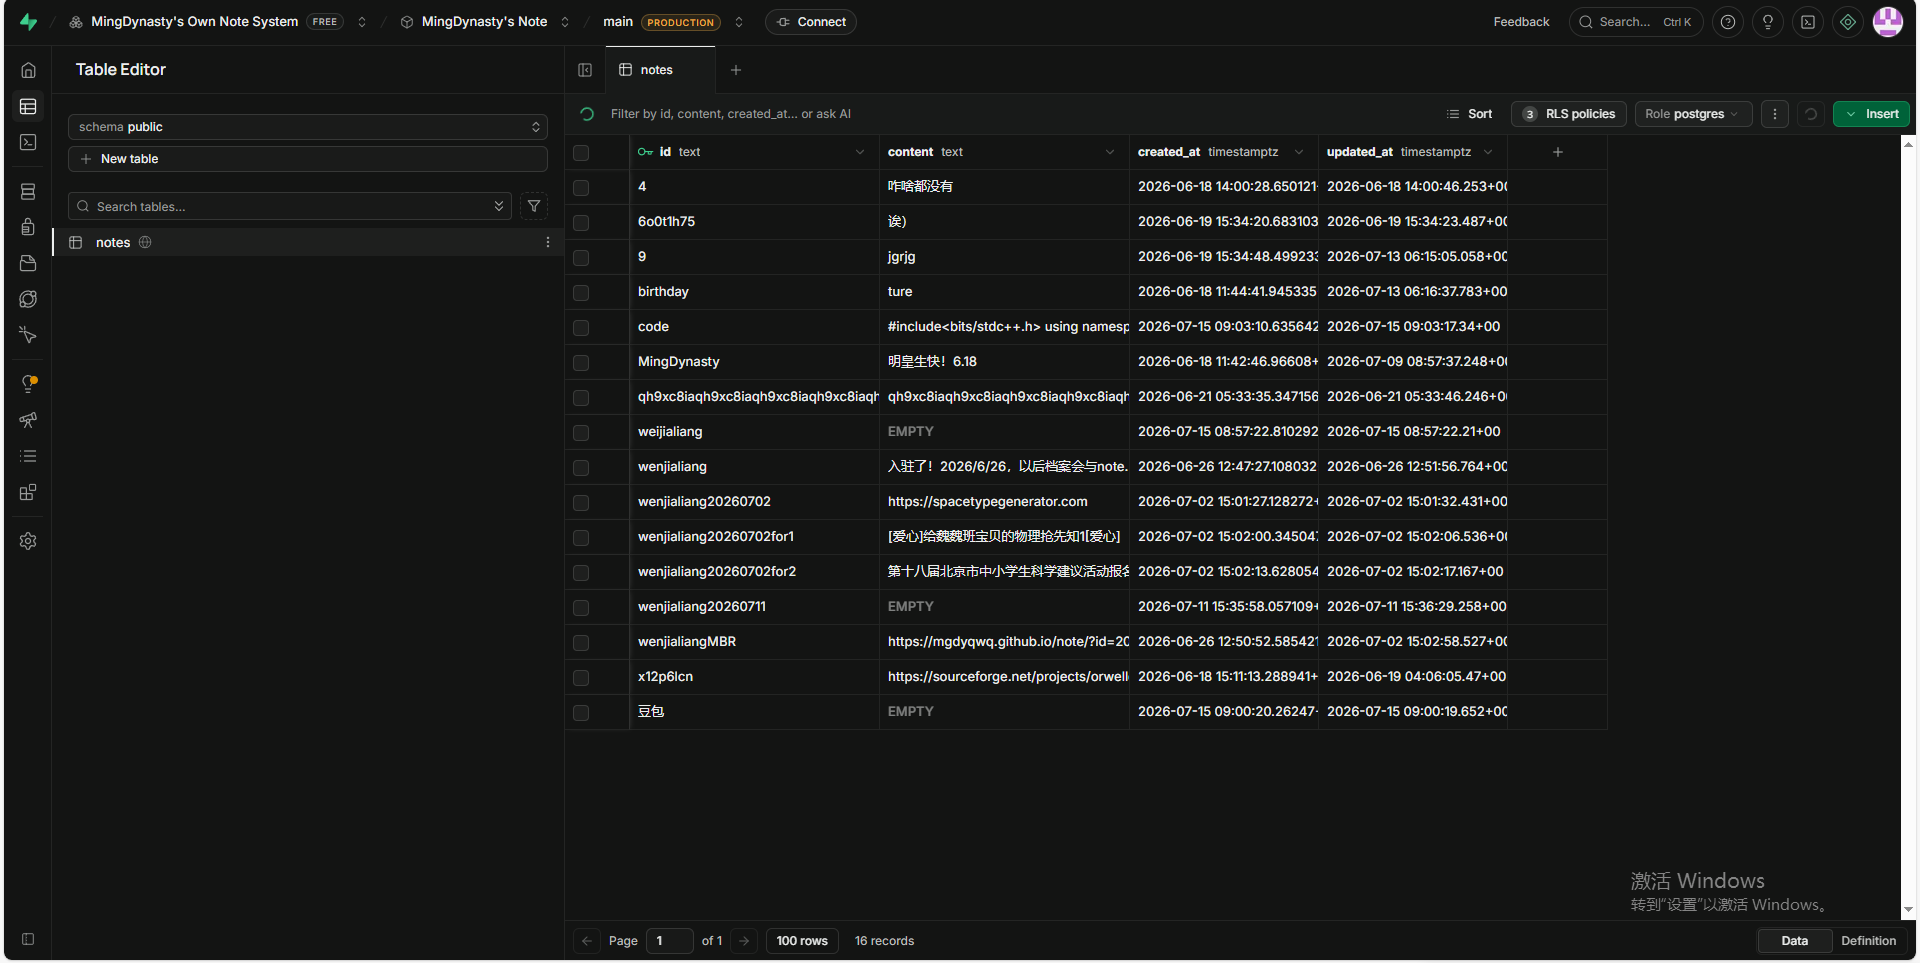This screenshot has height=963, width=1920.
Task: Open the Database icon in sidebar
Action: point(28,191)
